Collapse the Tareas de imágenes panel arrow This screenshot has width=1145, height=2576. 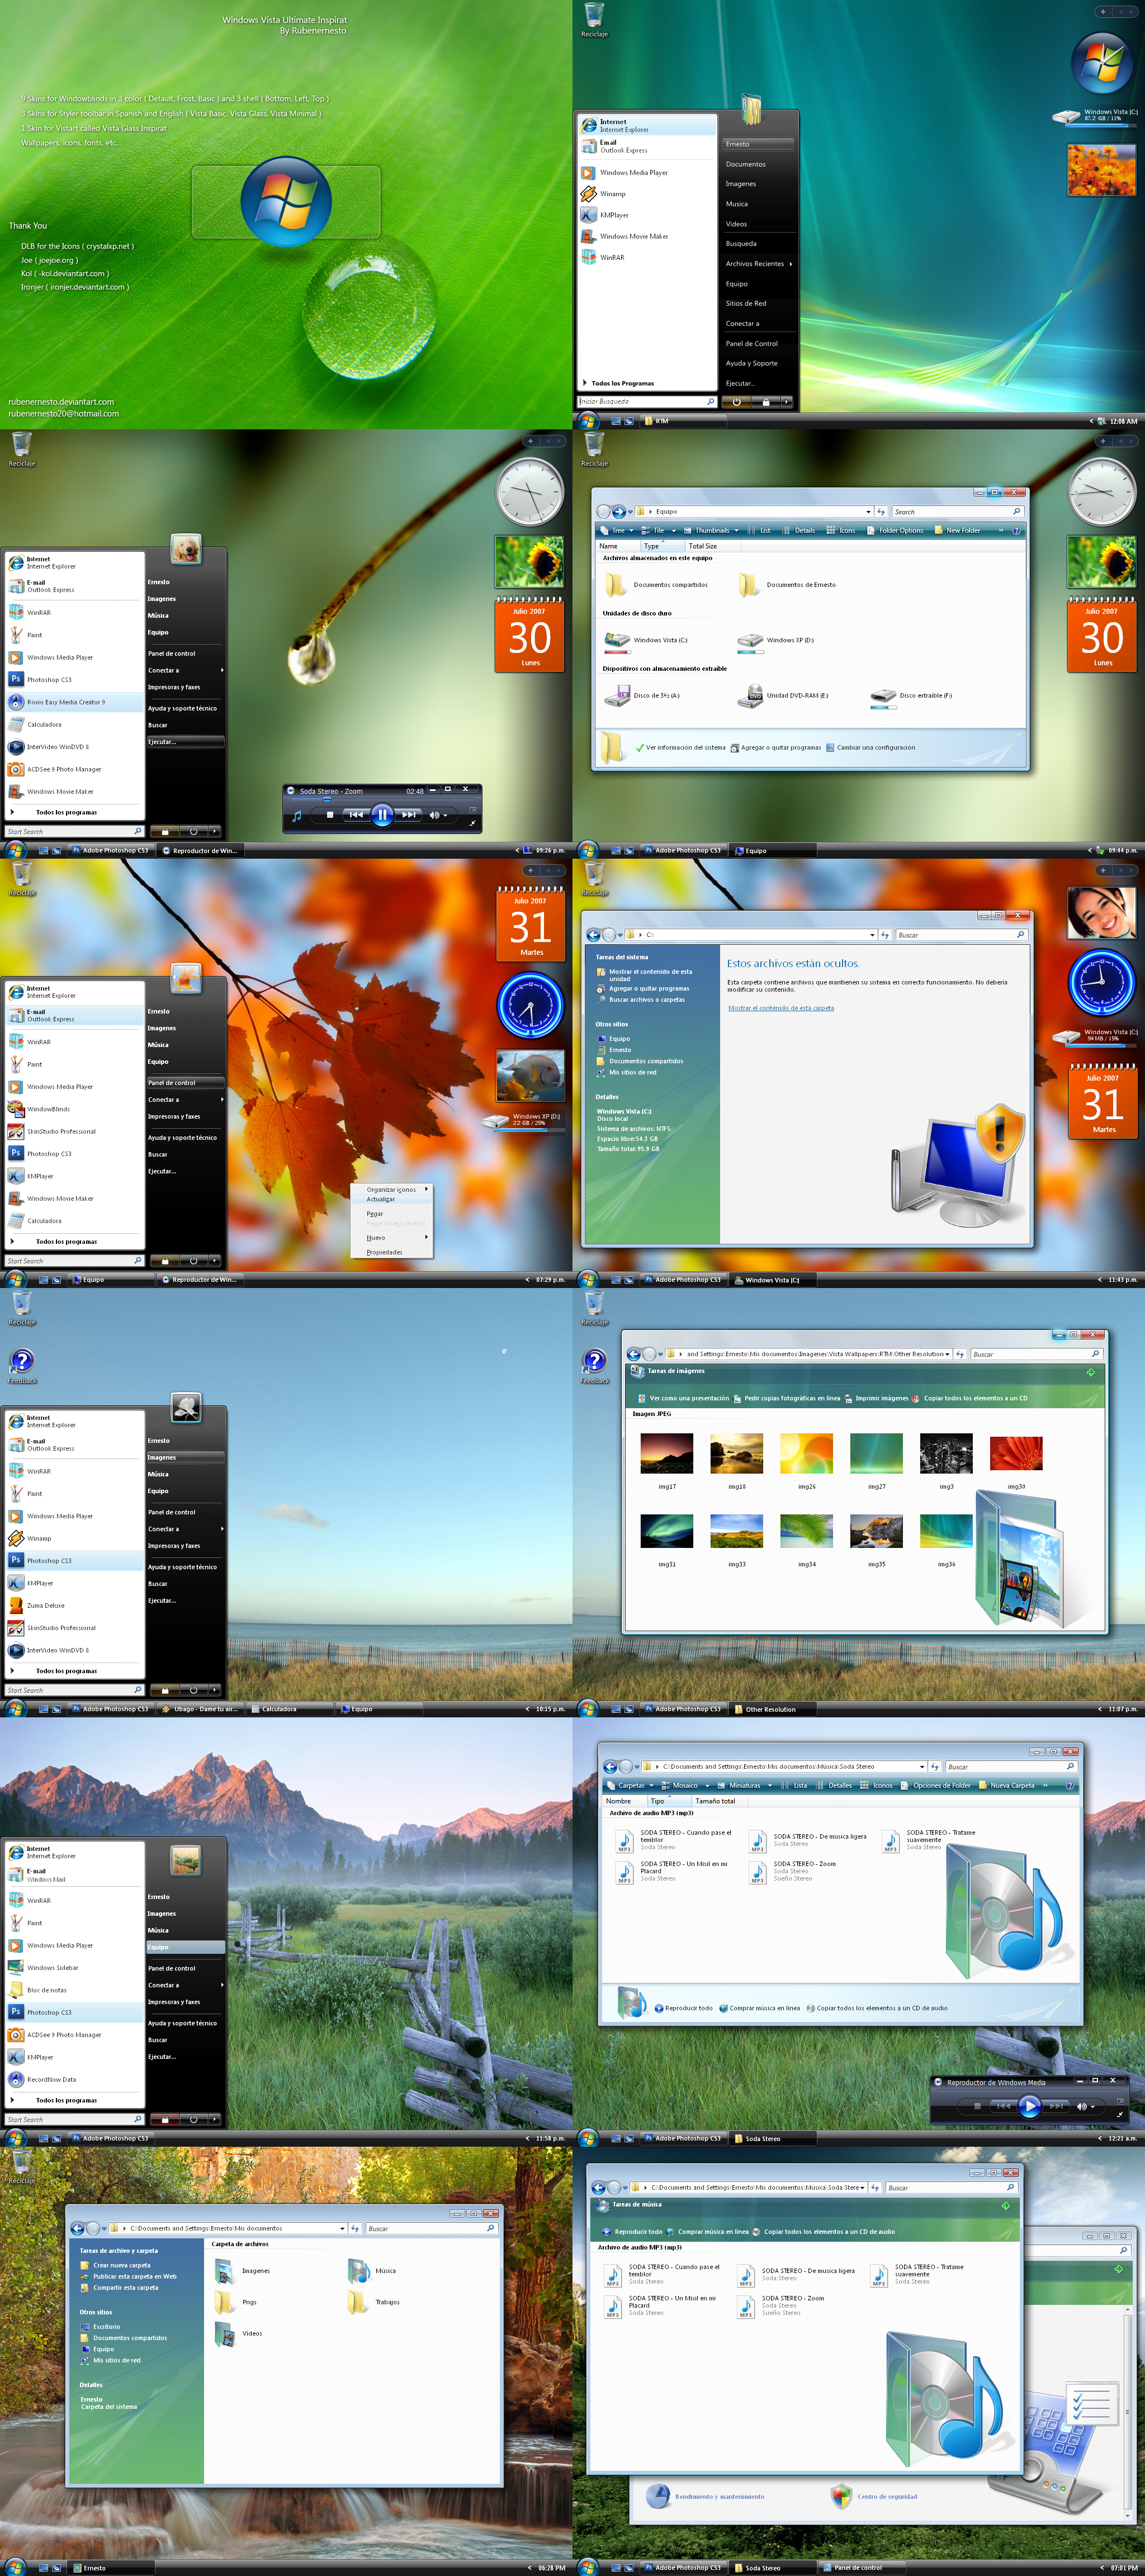pyautogui.click(x=1090, y=1372)
